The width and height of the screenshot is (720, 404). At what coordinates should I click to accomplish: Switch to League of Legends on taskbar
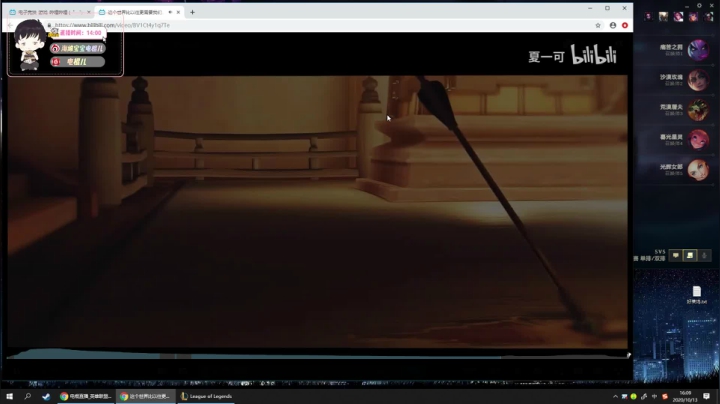point(206,396)
